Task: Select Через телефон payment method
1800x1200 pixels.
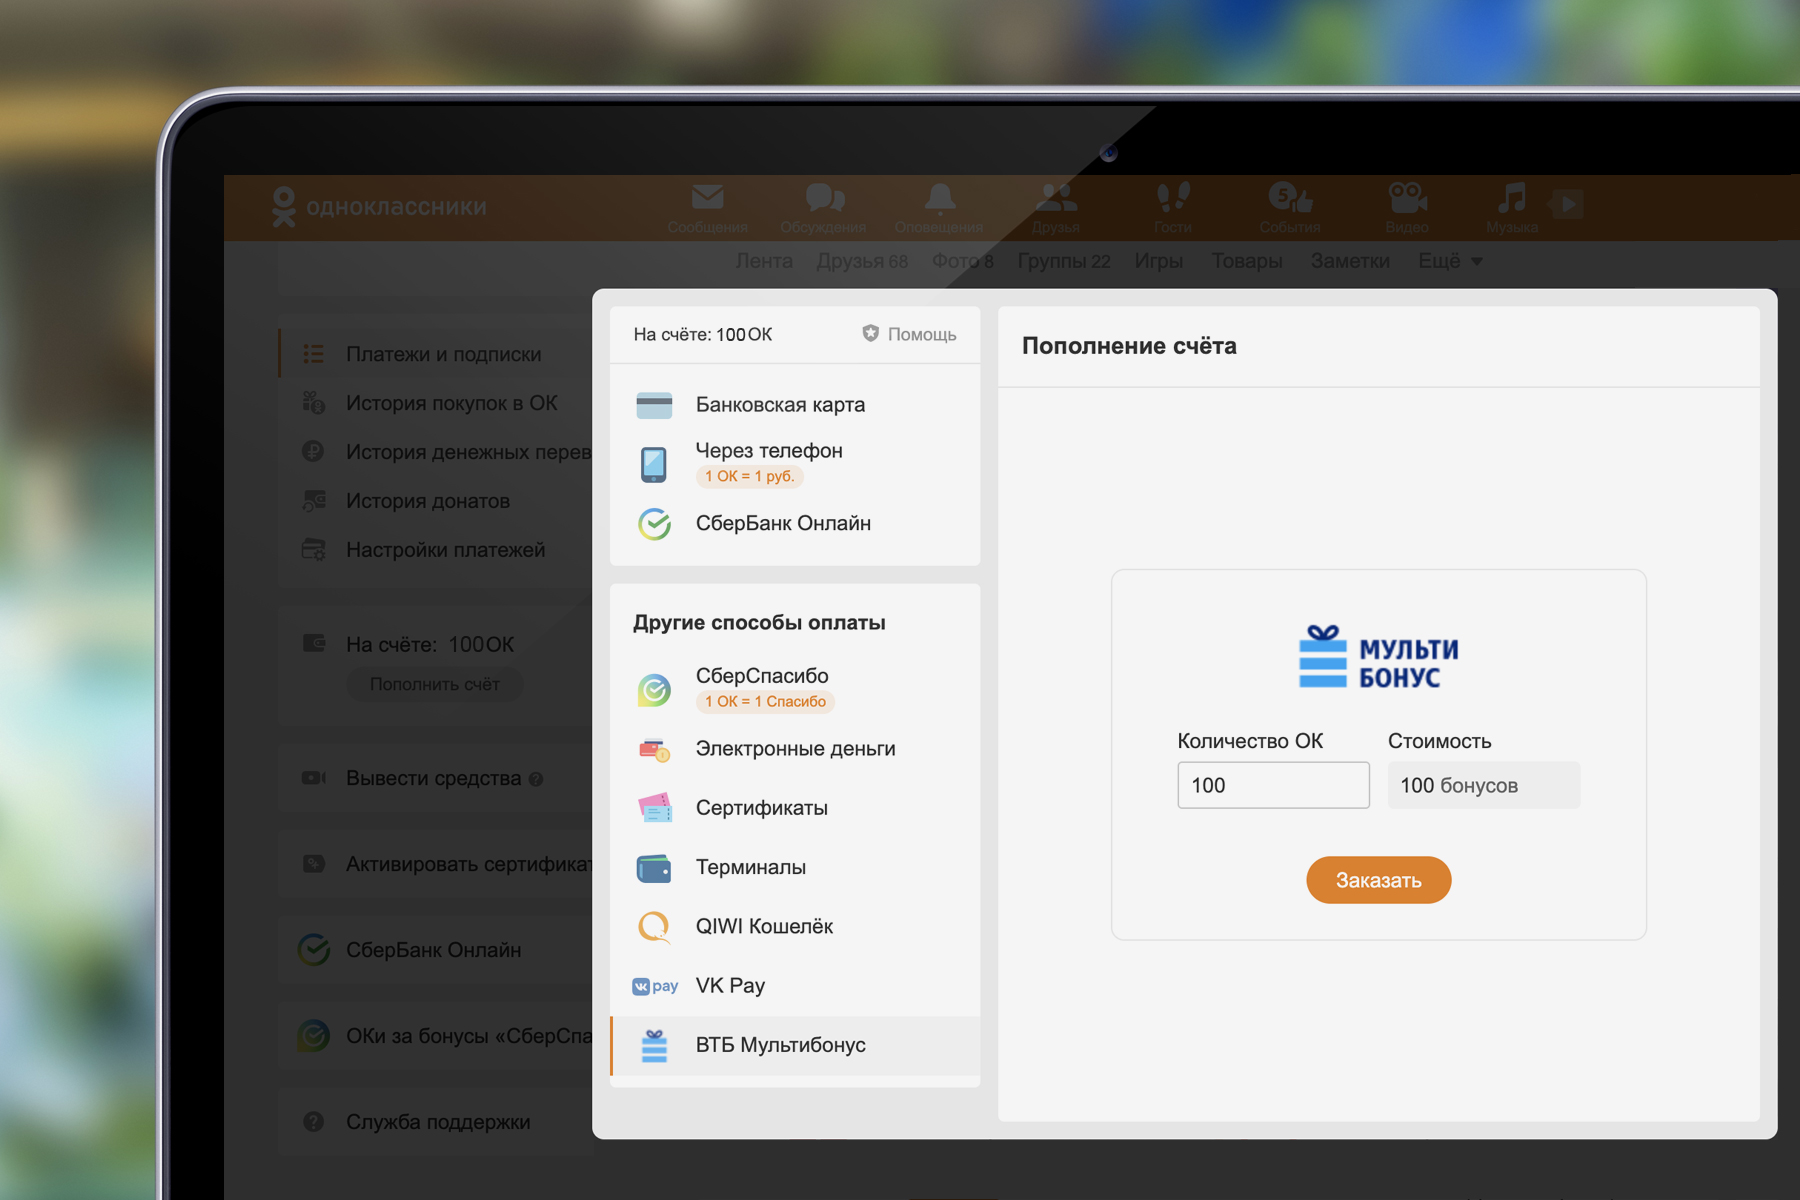Action: coord(795,463)
